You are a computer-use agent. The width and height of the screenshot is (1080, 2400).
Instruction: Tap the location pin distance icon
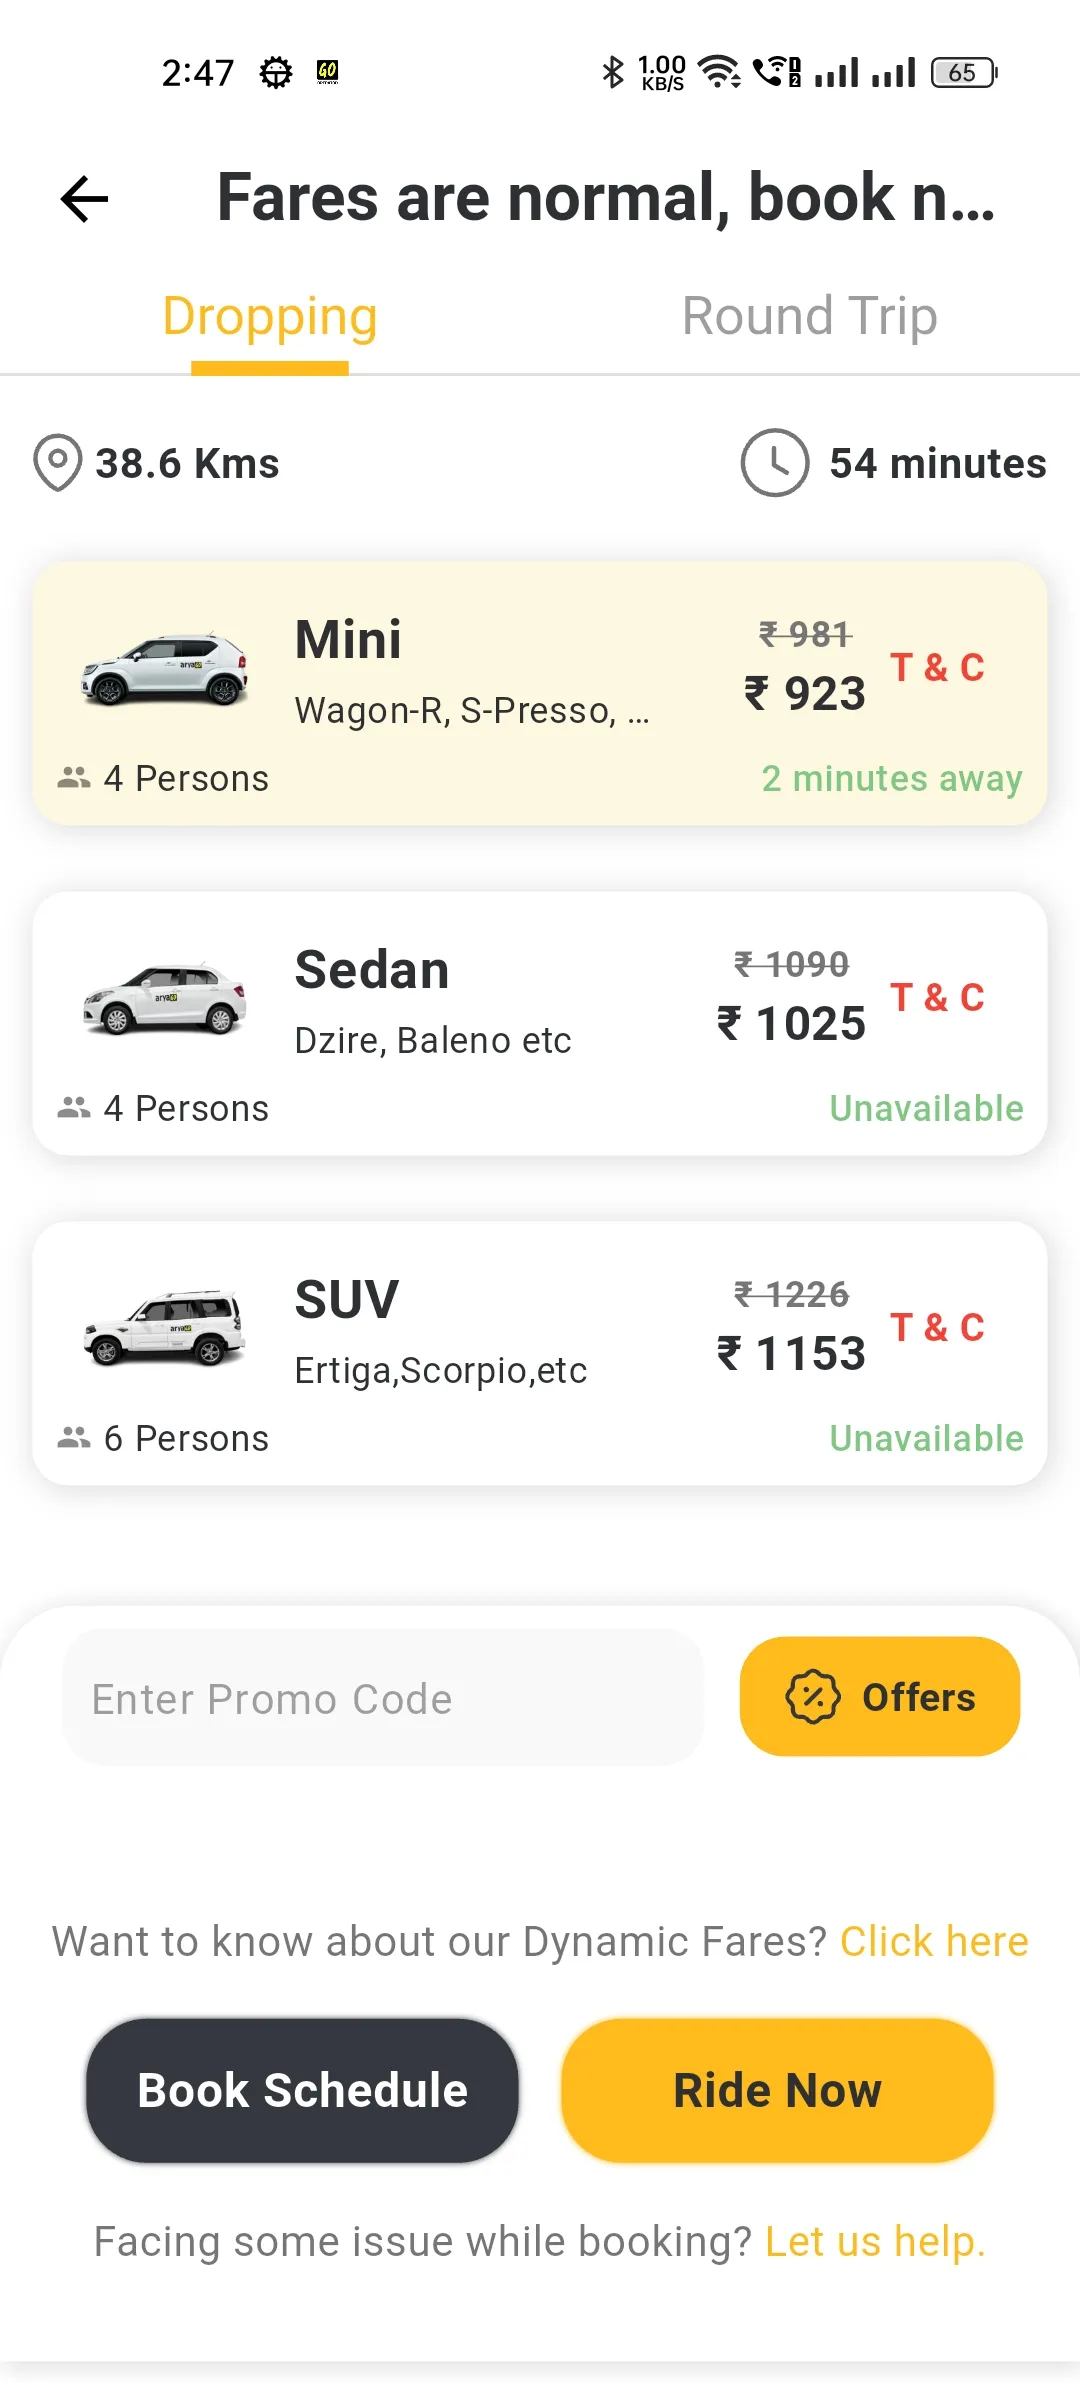pyautogui.click(x=57, y=463)
